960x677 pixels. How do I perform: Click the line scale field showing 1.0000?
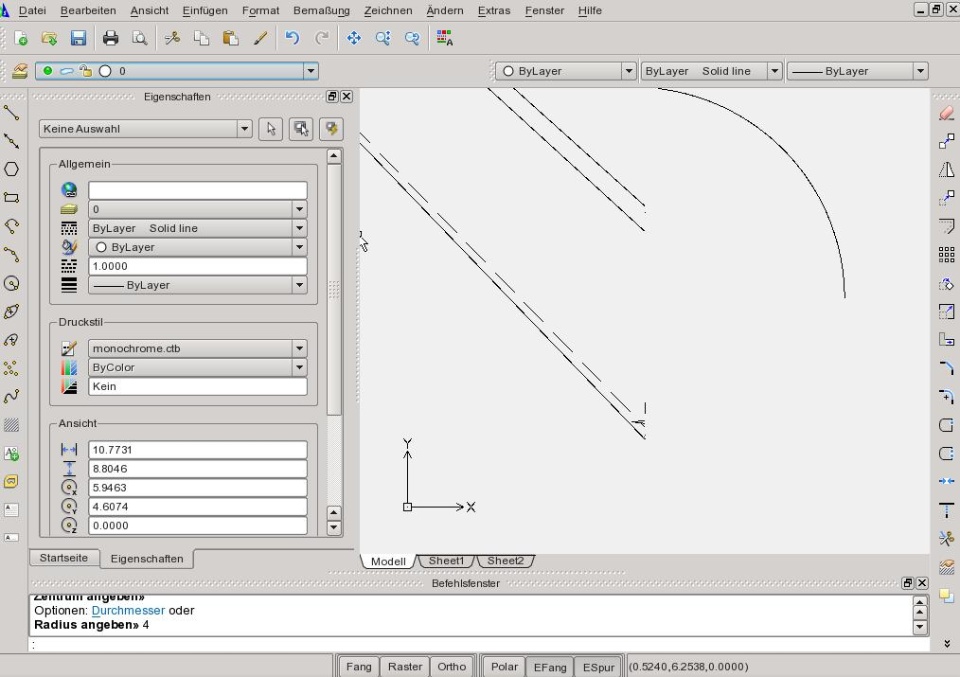(197, 266)
